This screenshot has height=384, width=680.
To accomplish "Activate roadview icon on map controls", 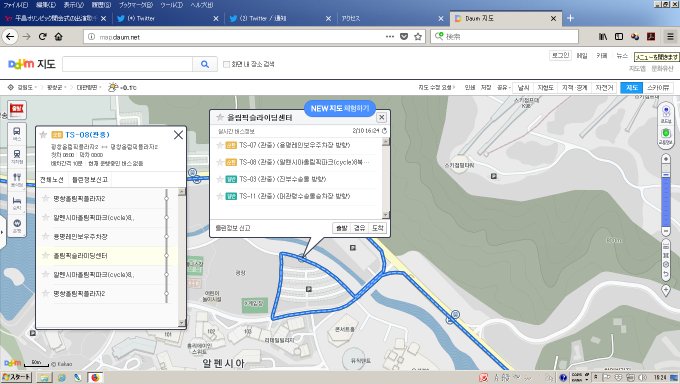I will (666, 113).
